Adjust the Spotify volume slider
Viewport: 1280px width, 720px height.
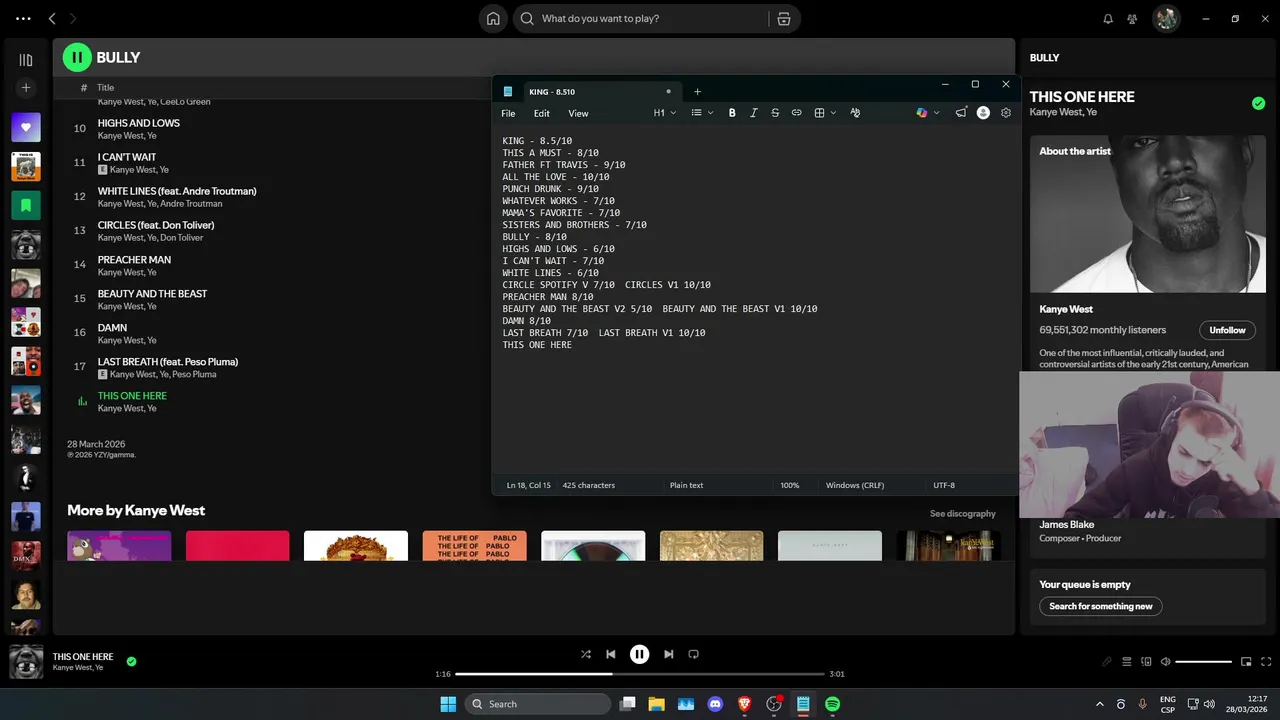(1204, 661)
